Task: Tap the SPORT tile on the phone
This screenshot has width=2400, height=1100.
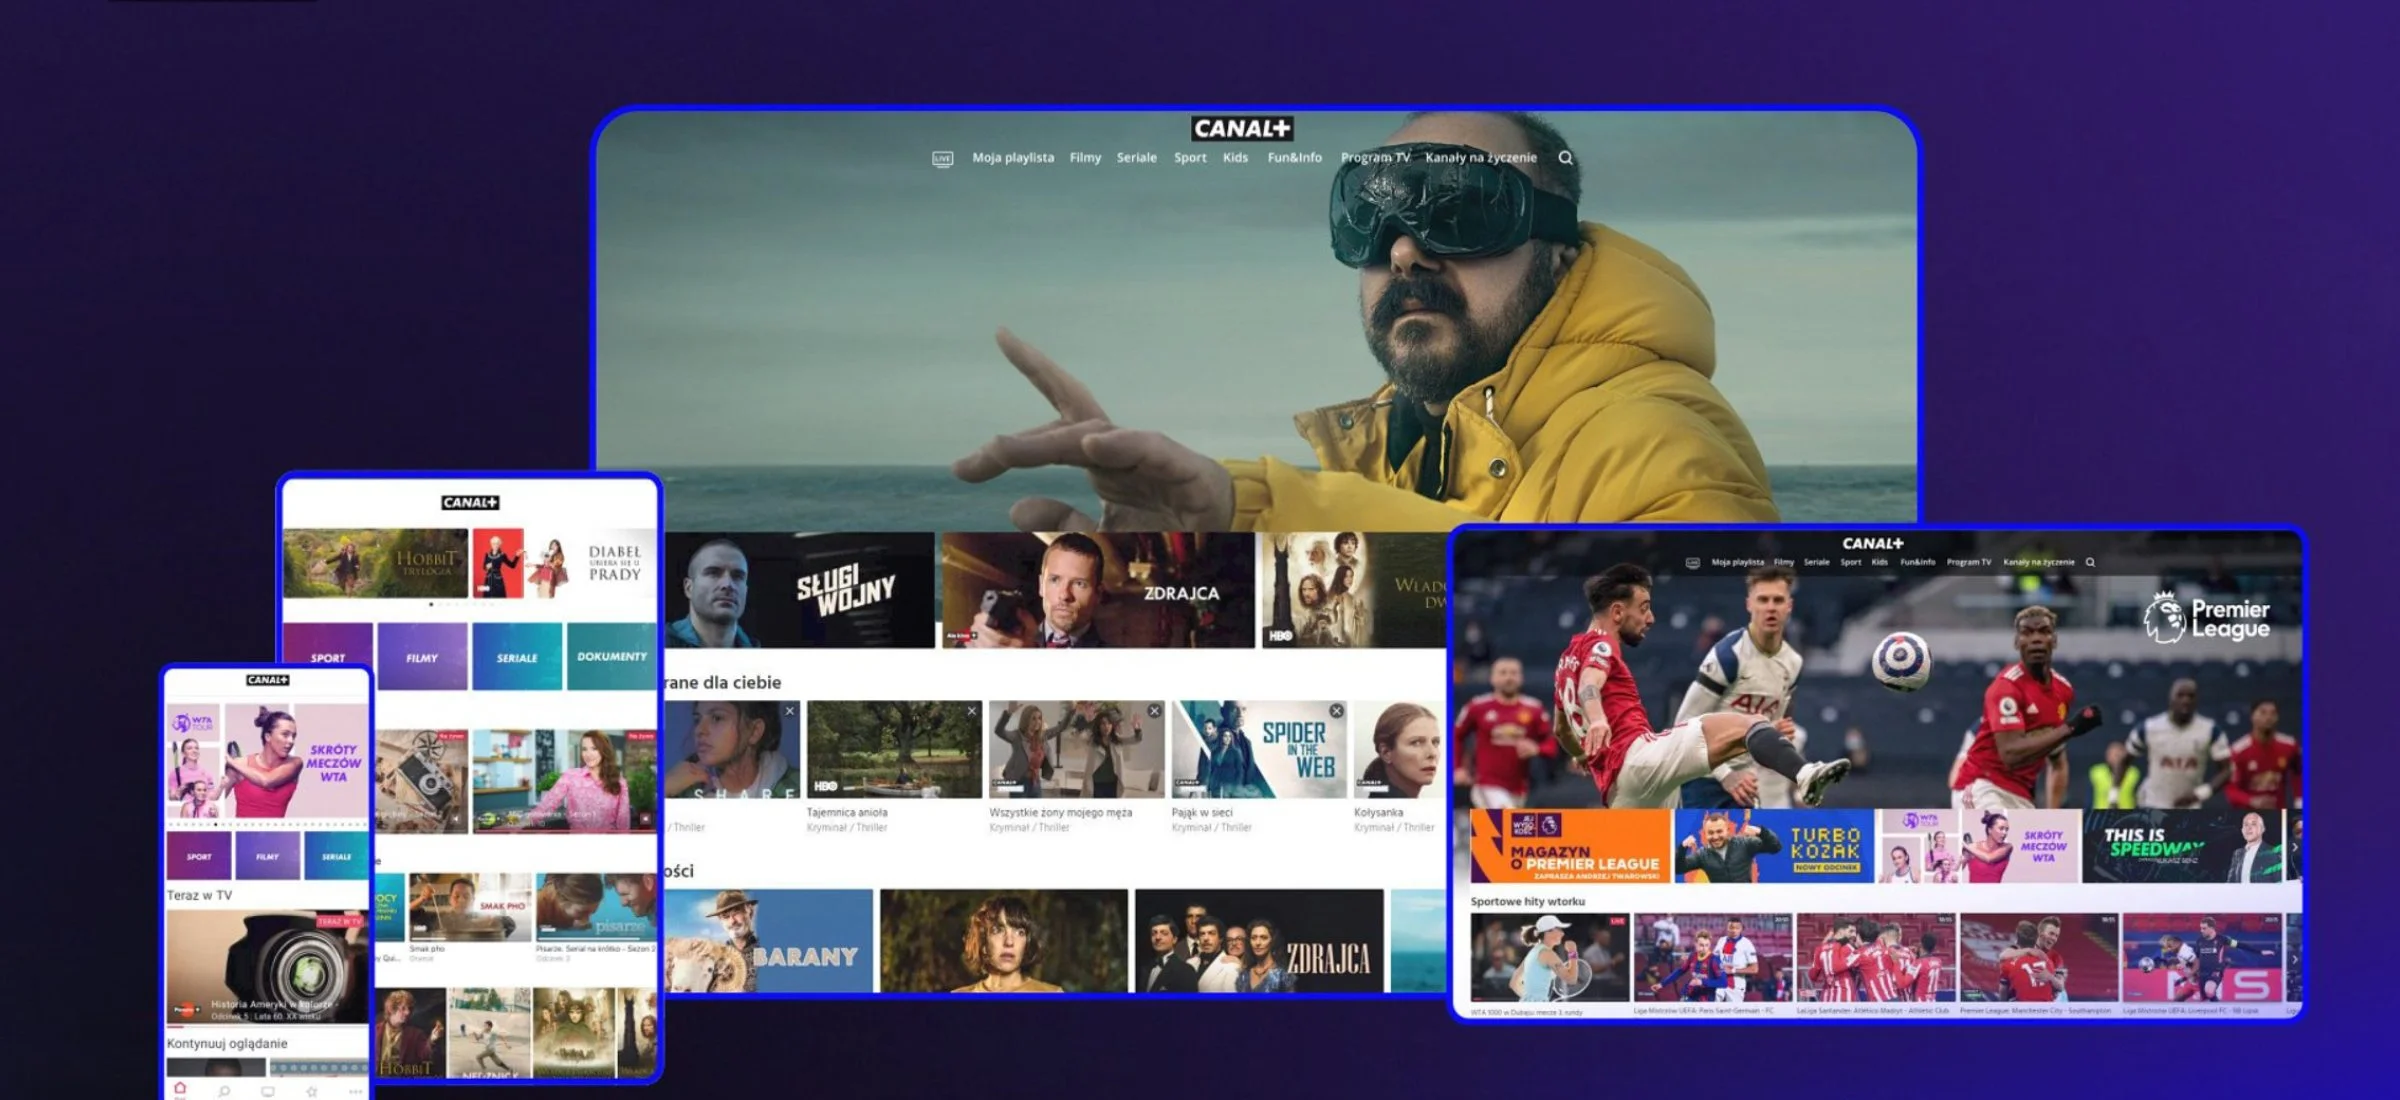Action: (x=199, y=856)
